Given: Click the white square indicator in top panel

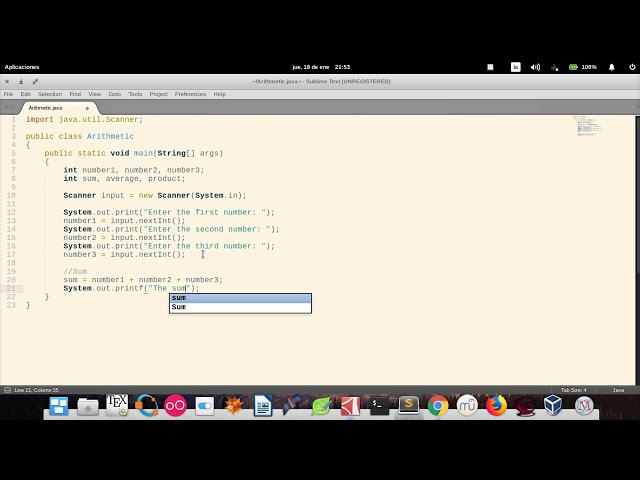Looking at the screenshot, I should [x=490, y=67].
